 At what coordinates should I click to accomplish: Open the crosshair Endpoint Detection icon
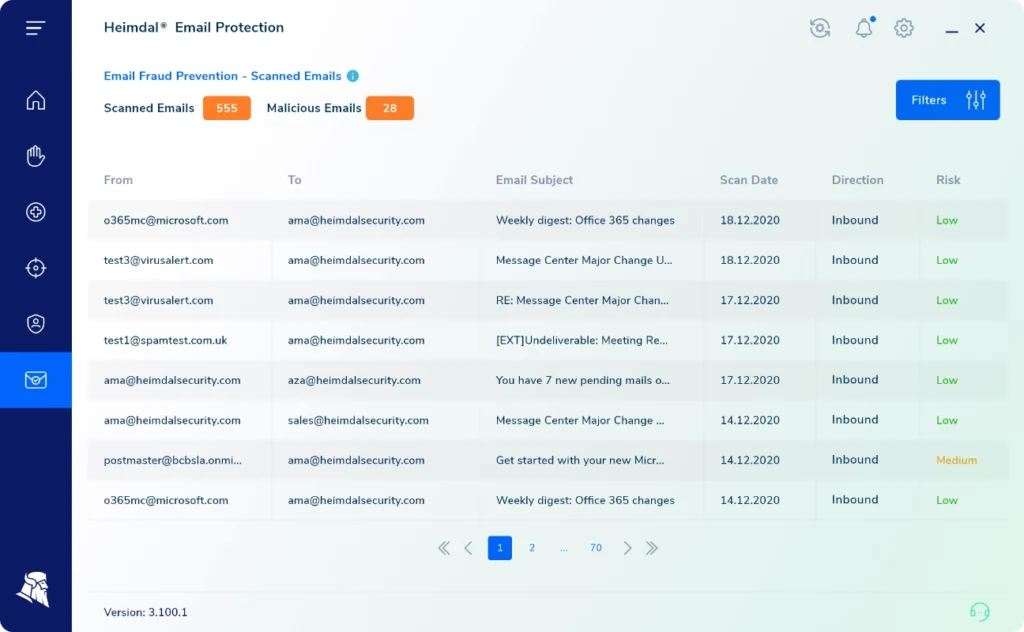(x=35, y=268)
